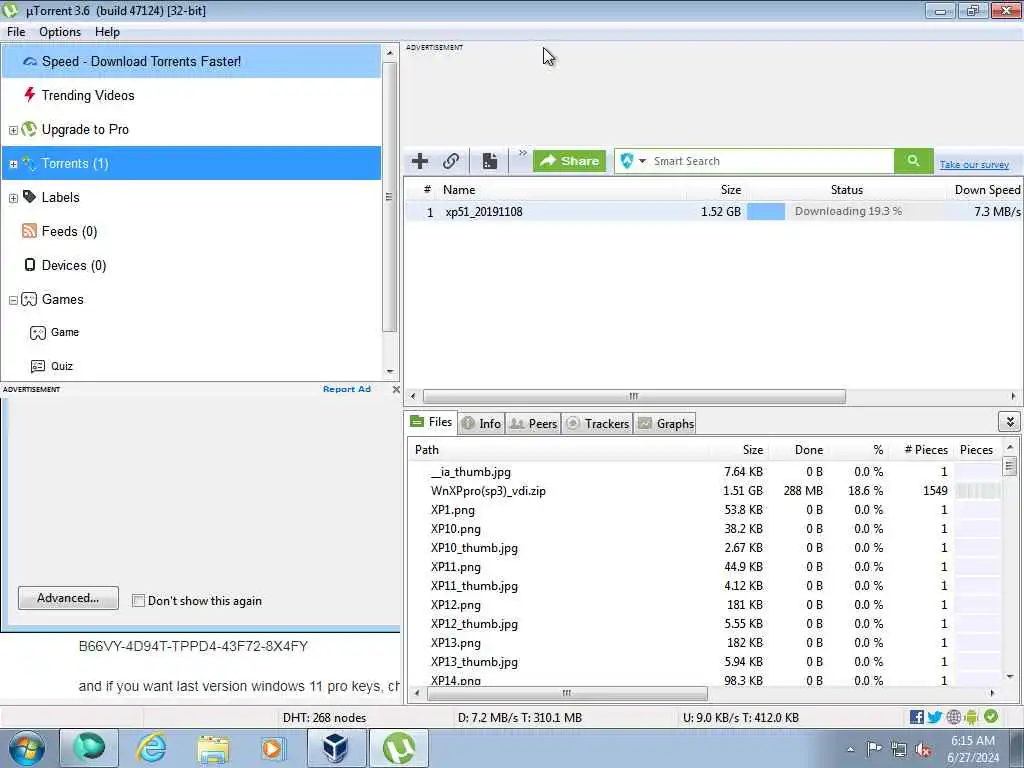The width and height of the screenshot is (1024, 768).
Task: Open the File menu
Action: click(x=16, y=32)
